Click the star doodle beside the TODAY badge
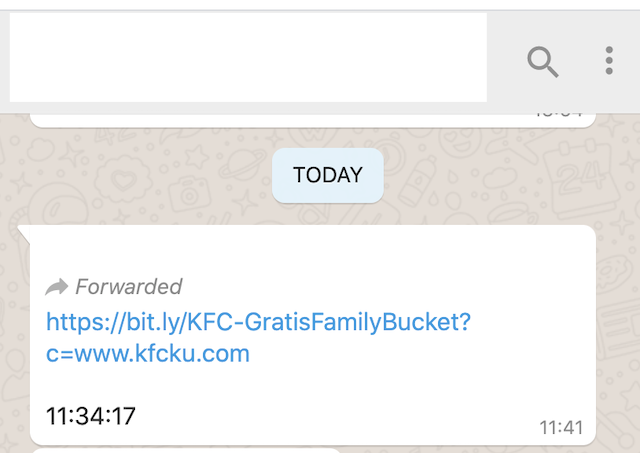Screen dimensions: 640x453 (x=243, y=204)
